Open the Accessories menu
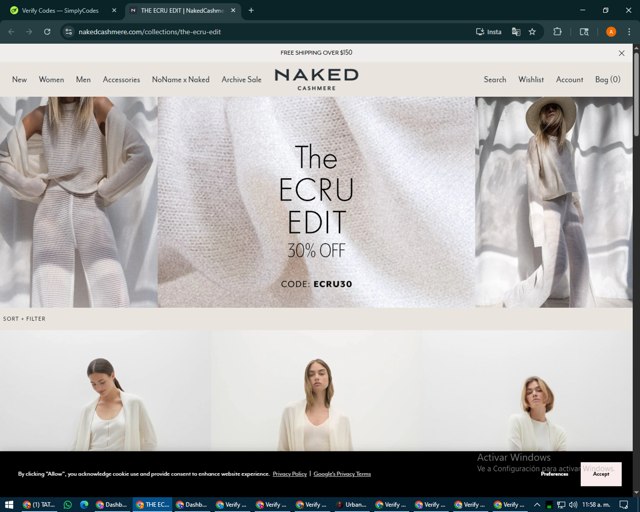The height and width of the screenshot is (512, 640). click(x=121, y=80)
